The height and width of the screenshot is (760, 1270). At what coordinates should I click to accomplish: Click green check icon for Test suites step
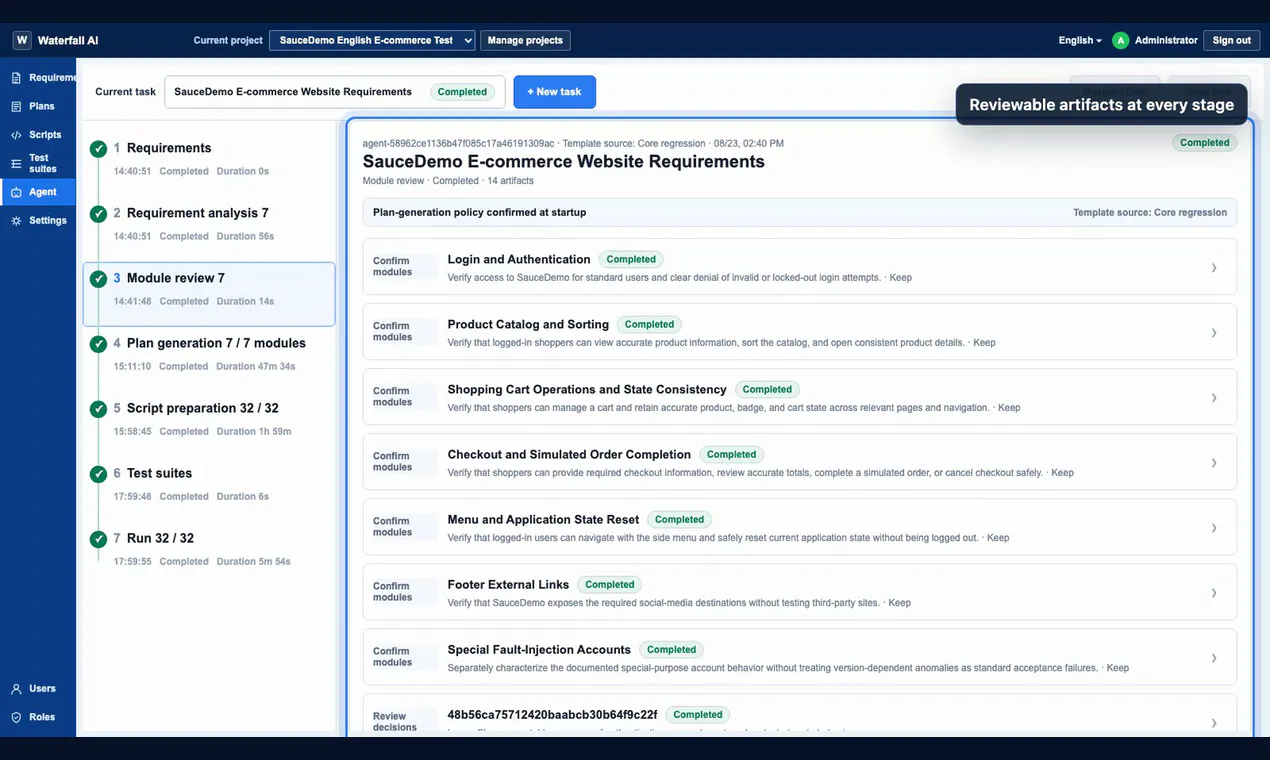[98, 474]
